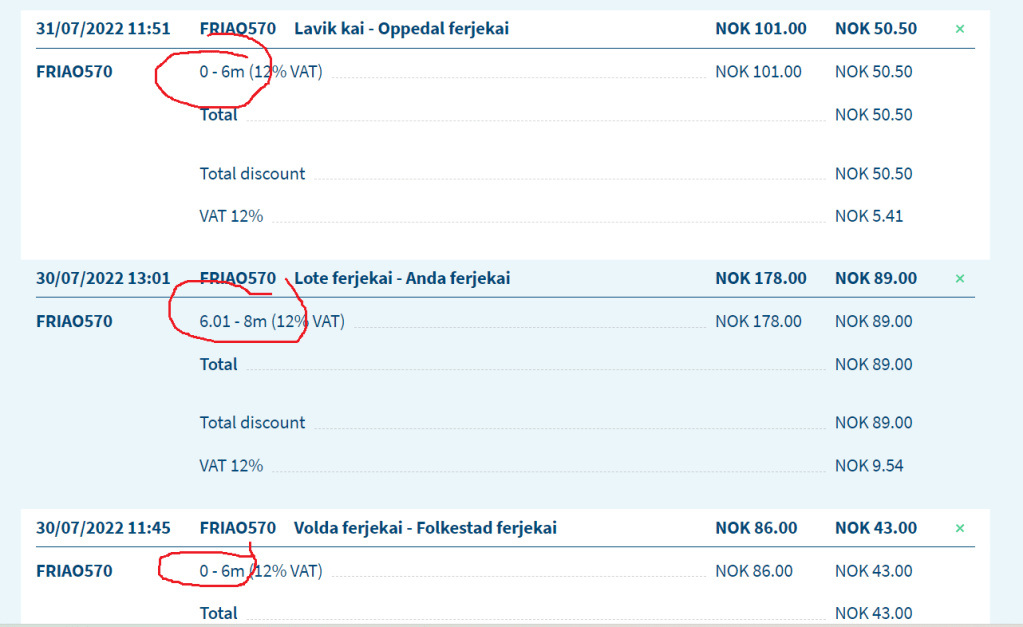Image resolution: width=1023 pixels, height=627 pixels.
Task: Click the × icon on the Lote ferjekai passage
Action: [x=960, y=278]
